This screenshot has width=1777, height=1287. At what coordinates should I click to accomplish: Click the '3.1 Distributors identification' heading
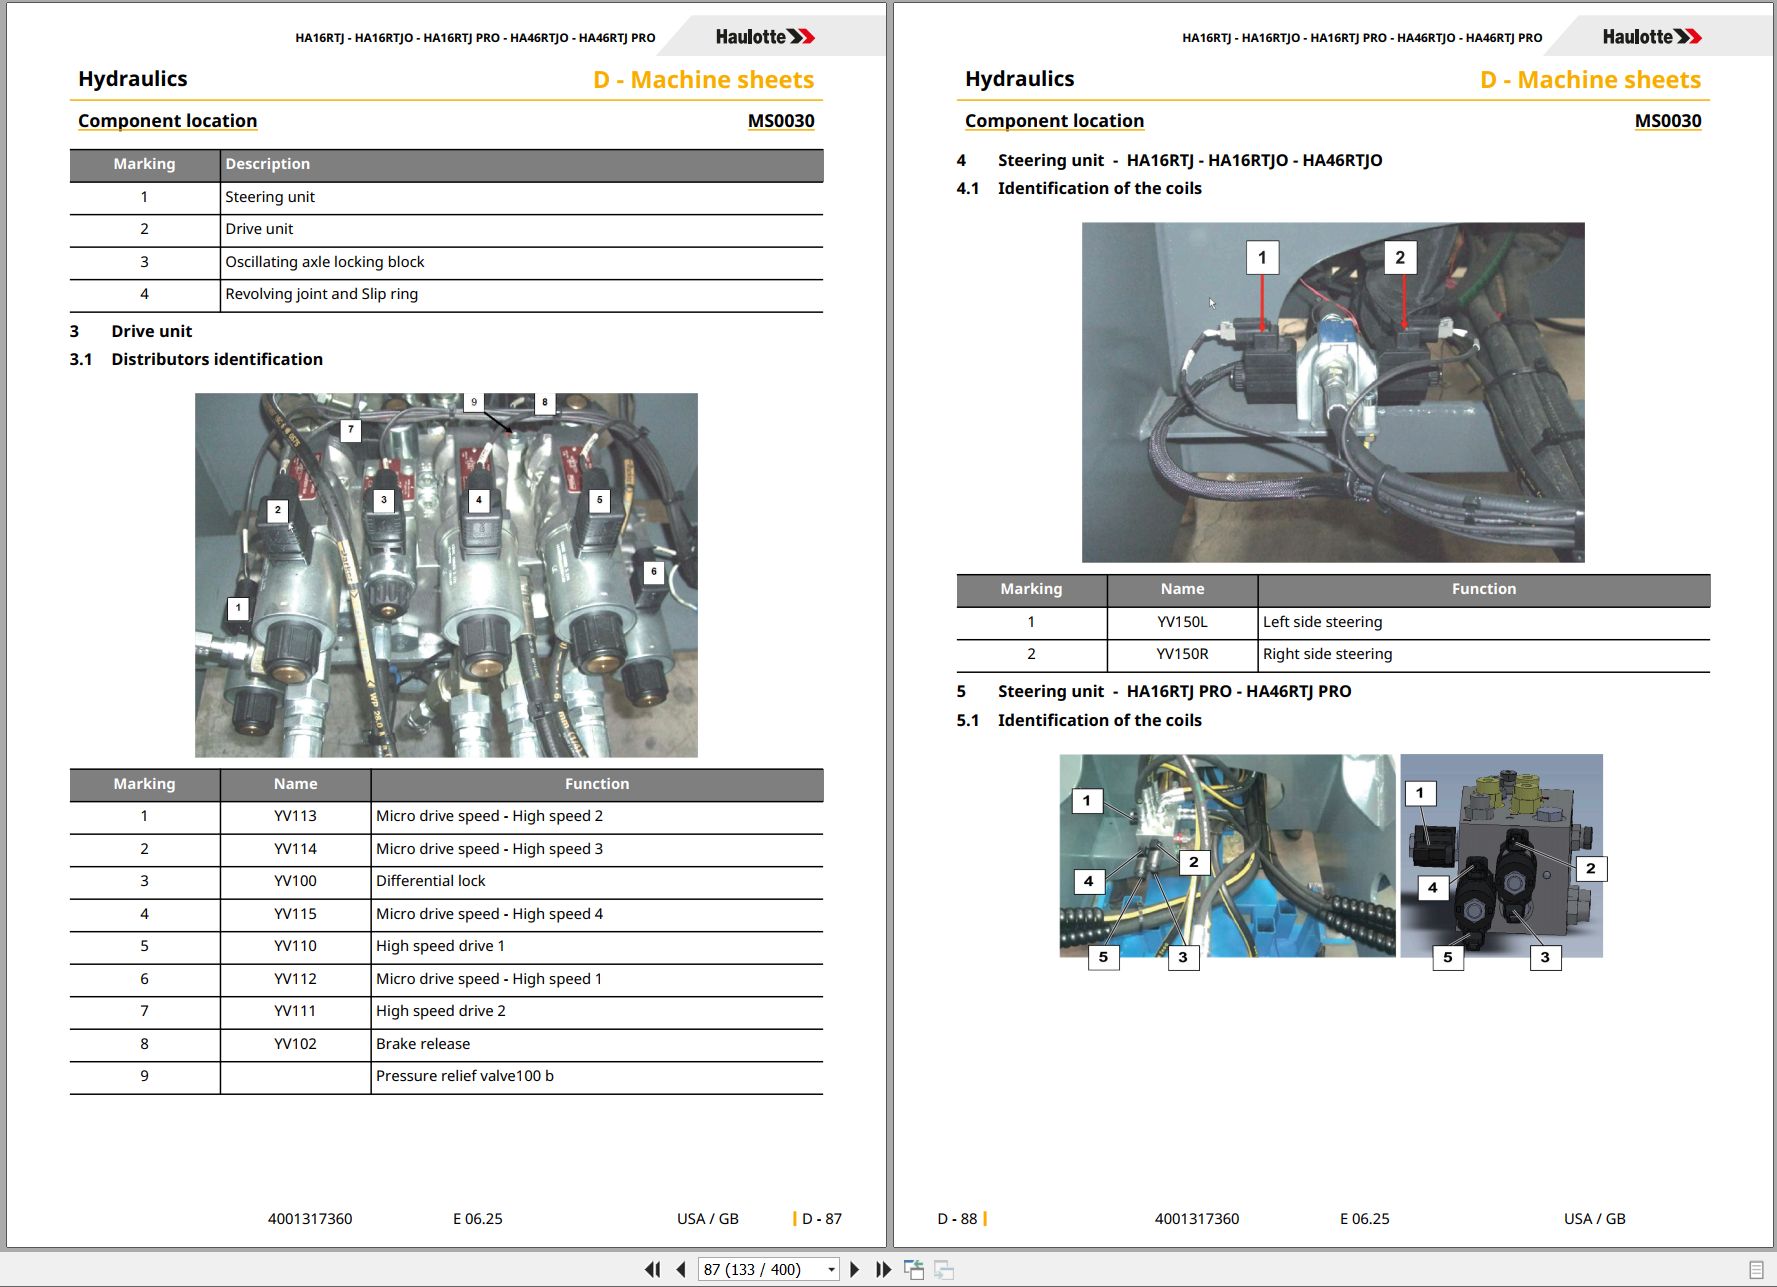[x=196, y=359]
